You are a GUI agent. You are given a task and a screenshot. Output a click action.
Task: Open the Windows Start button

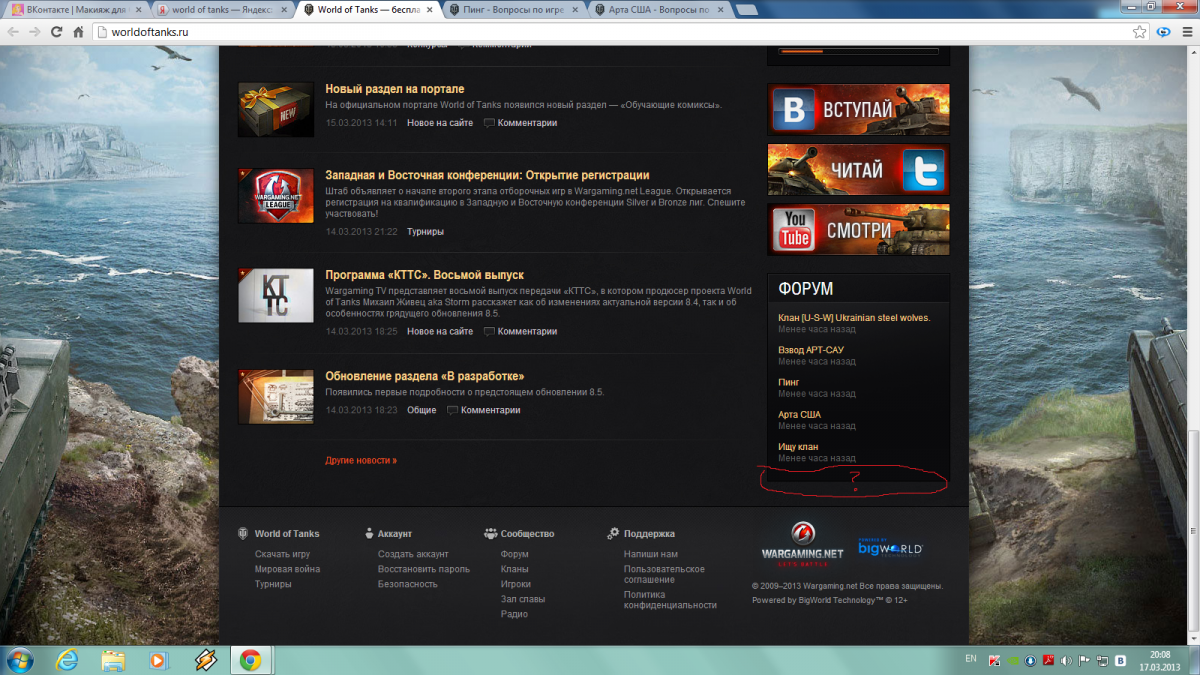pos(19,660)
